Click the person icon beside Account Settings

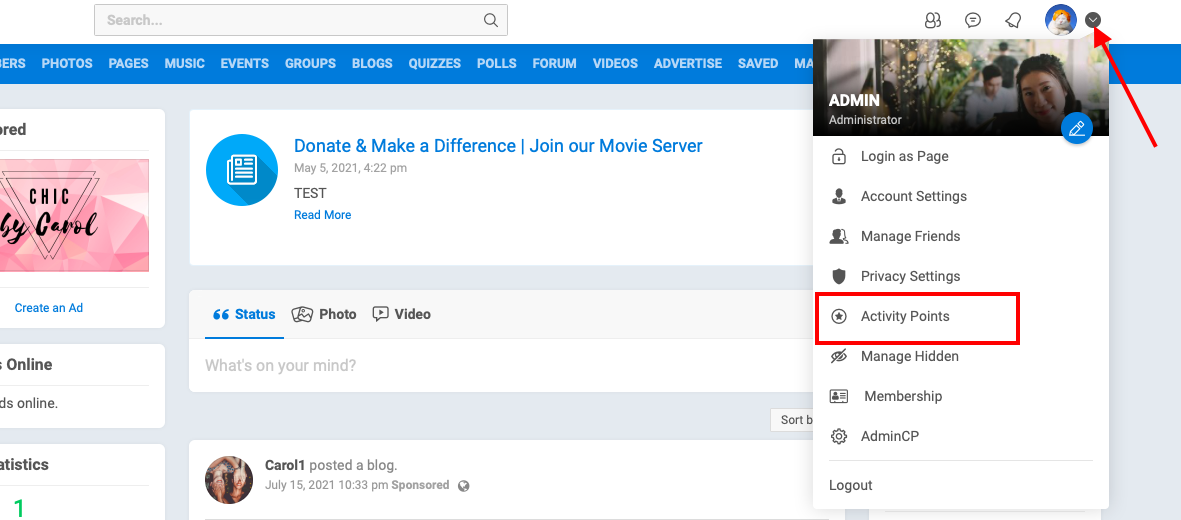[x=838, y=197]
